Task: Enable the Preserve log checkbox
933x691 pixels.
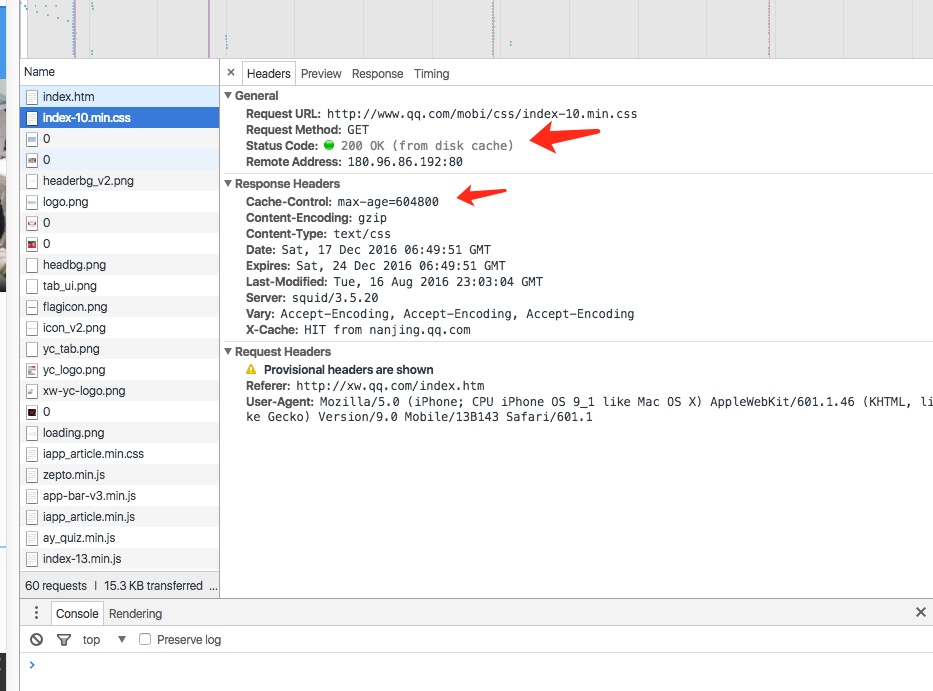Action: [x=145, y=640]
